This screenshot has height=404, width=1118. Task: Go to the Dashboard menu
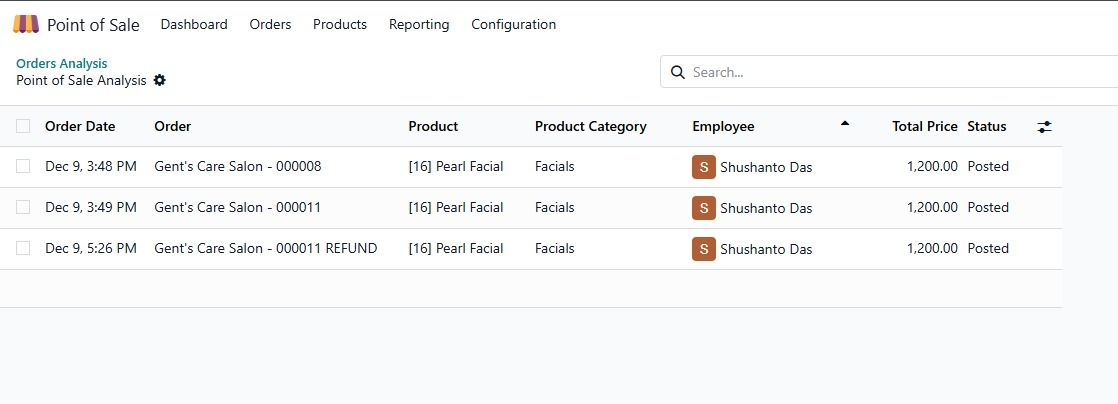coord(194,24)
